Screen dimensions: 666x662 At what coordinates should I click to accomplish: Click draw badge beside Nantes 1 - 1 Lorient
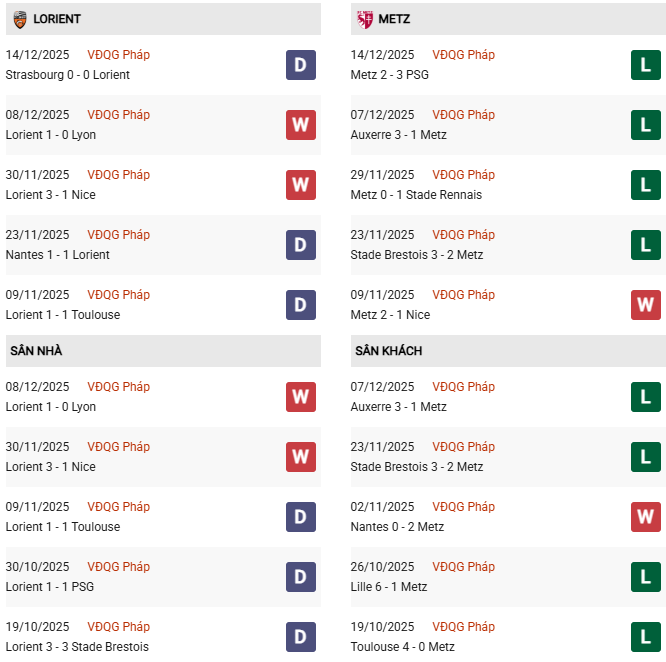300,245
